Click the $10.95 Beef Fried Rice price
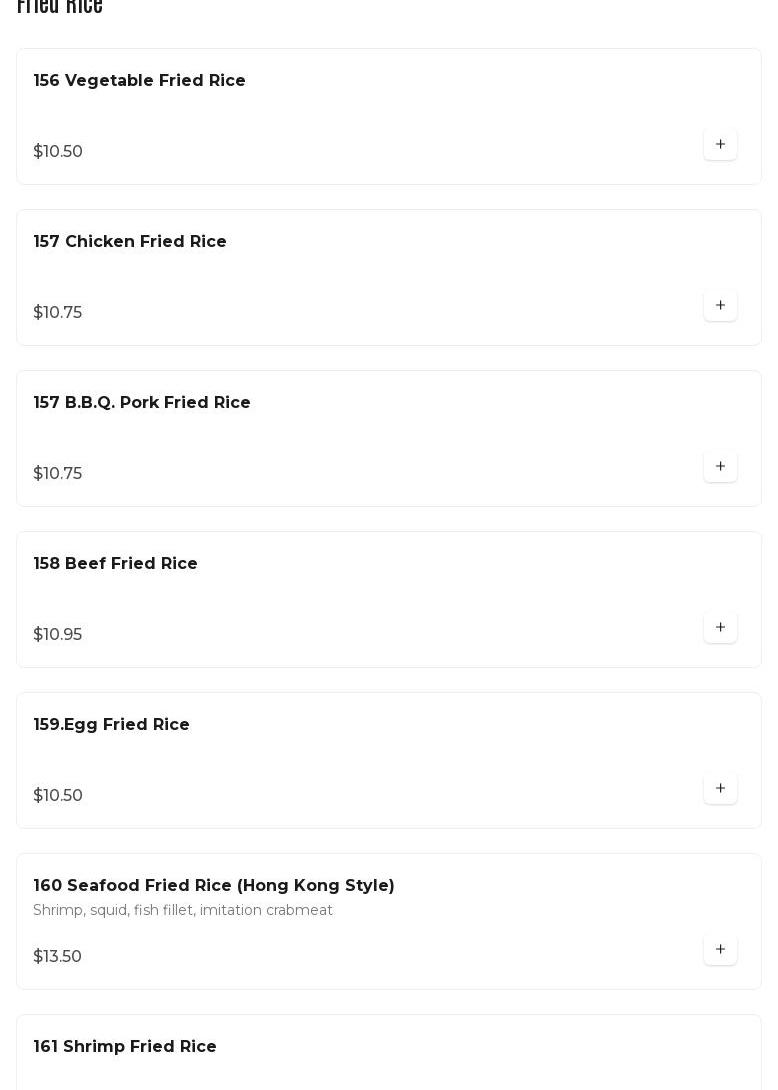 pyautogui.click(x=58, y=635)
